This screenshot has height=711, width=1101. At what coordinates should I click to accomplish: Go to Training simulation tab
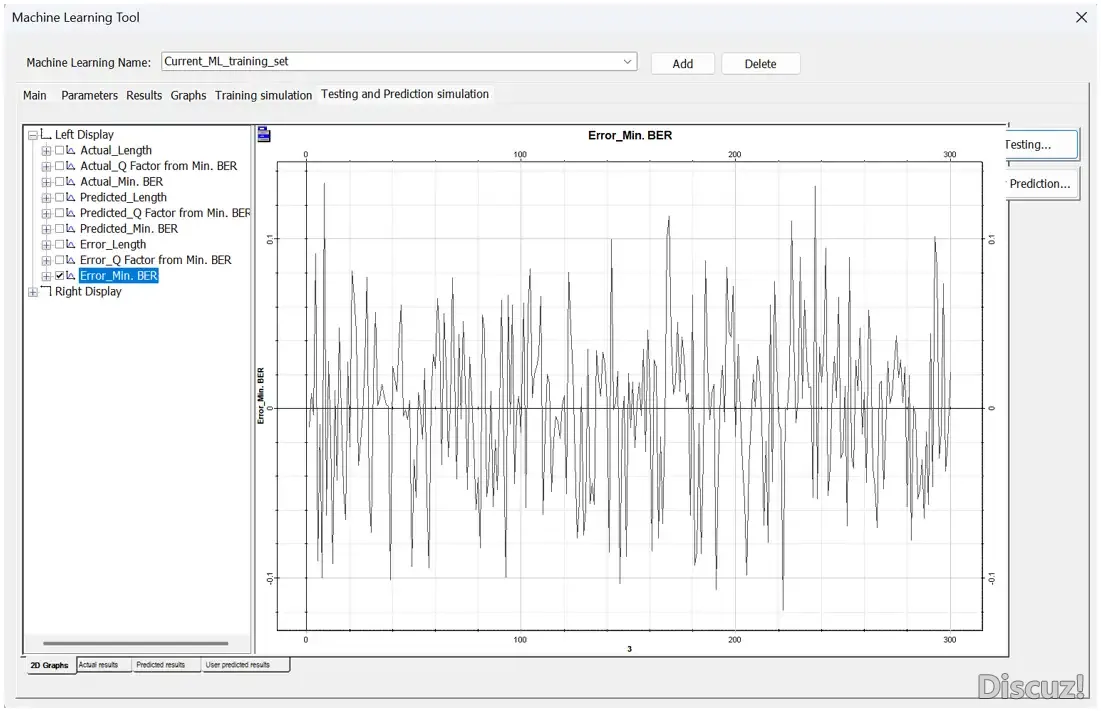click(x=263, y=95)
